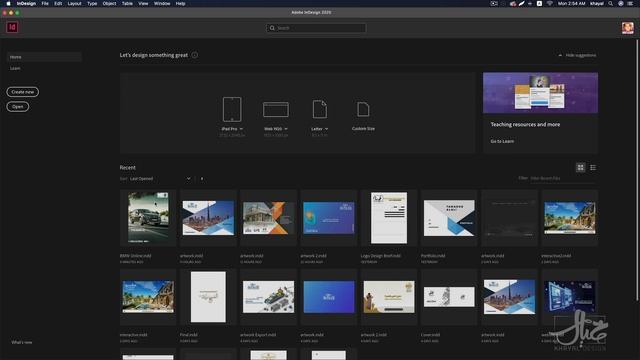
Task: Open the user profile avatar
Action: pos(628,28)
